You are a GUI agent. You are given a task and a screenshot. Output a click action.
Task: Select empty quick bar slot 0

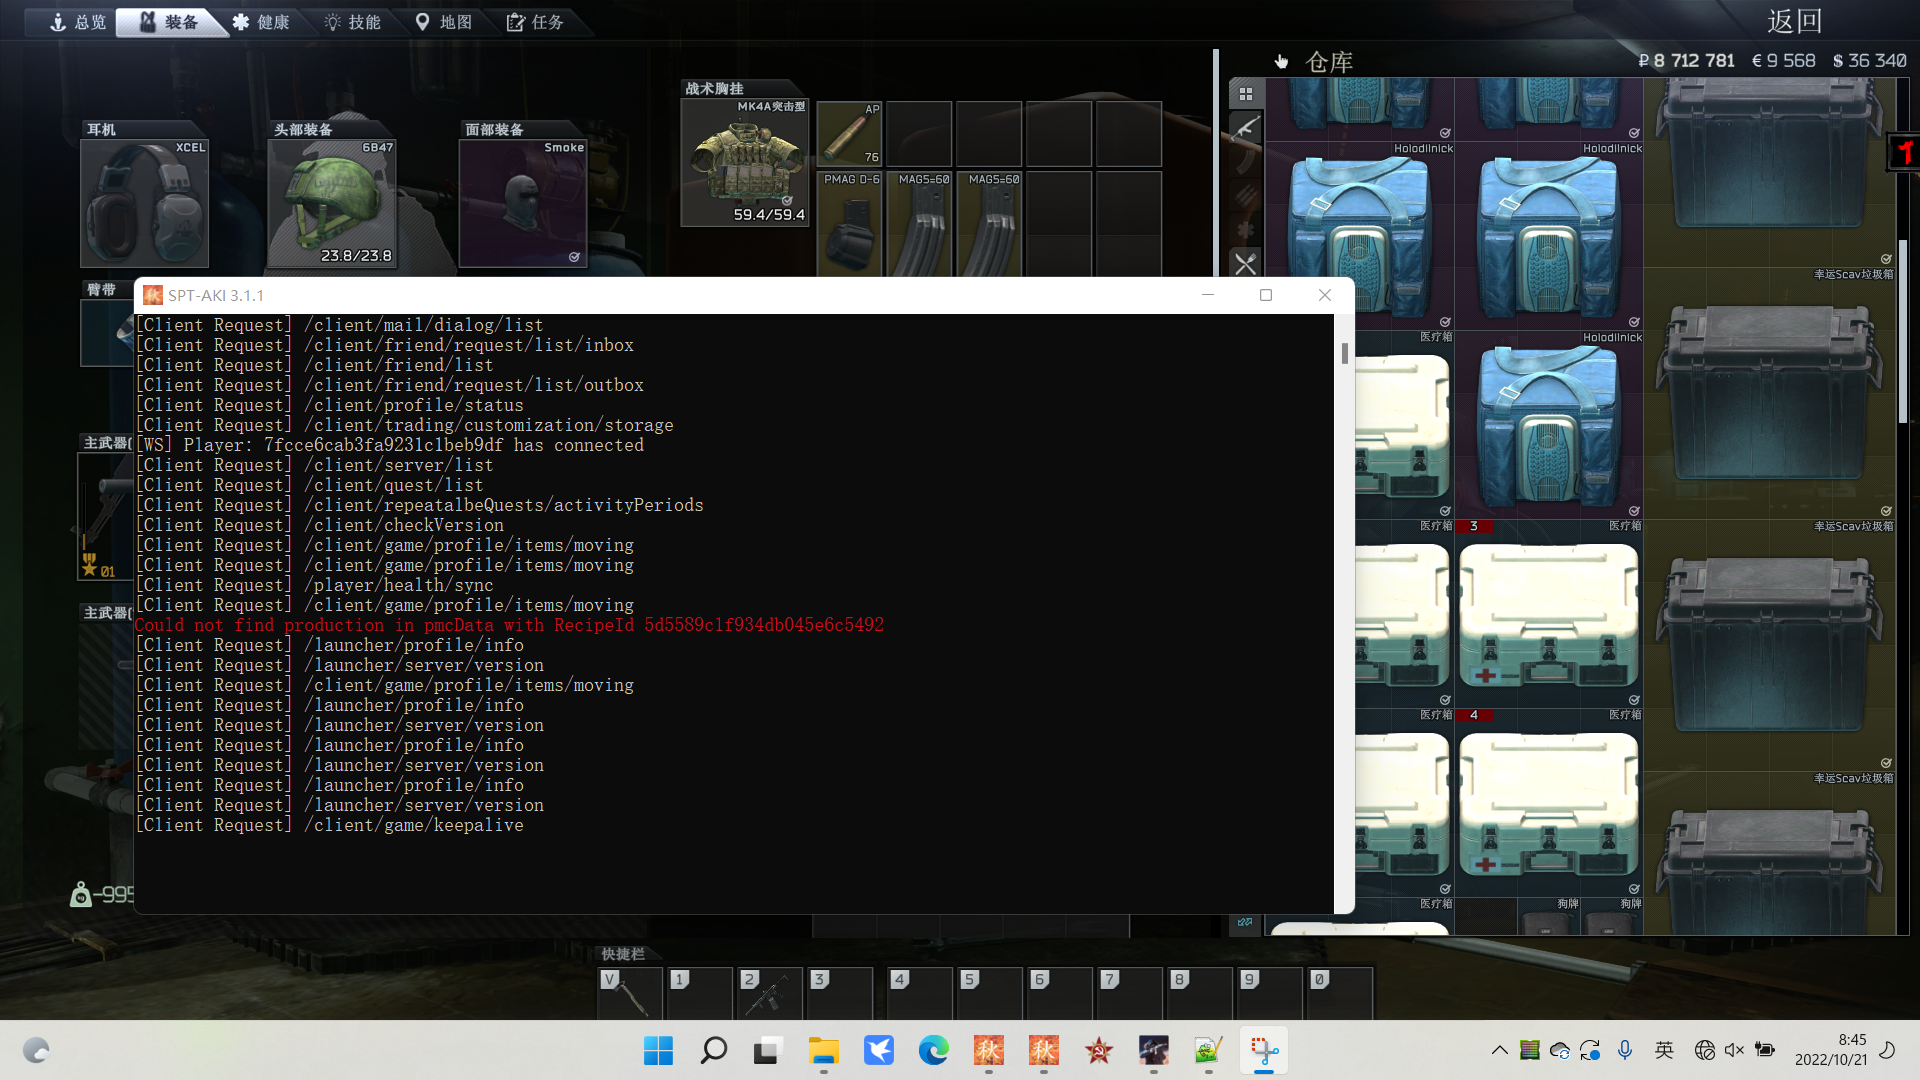(1340, 993)
